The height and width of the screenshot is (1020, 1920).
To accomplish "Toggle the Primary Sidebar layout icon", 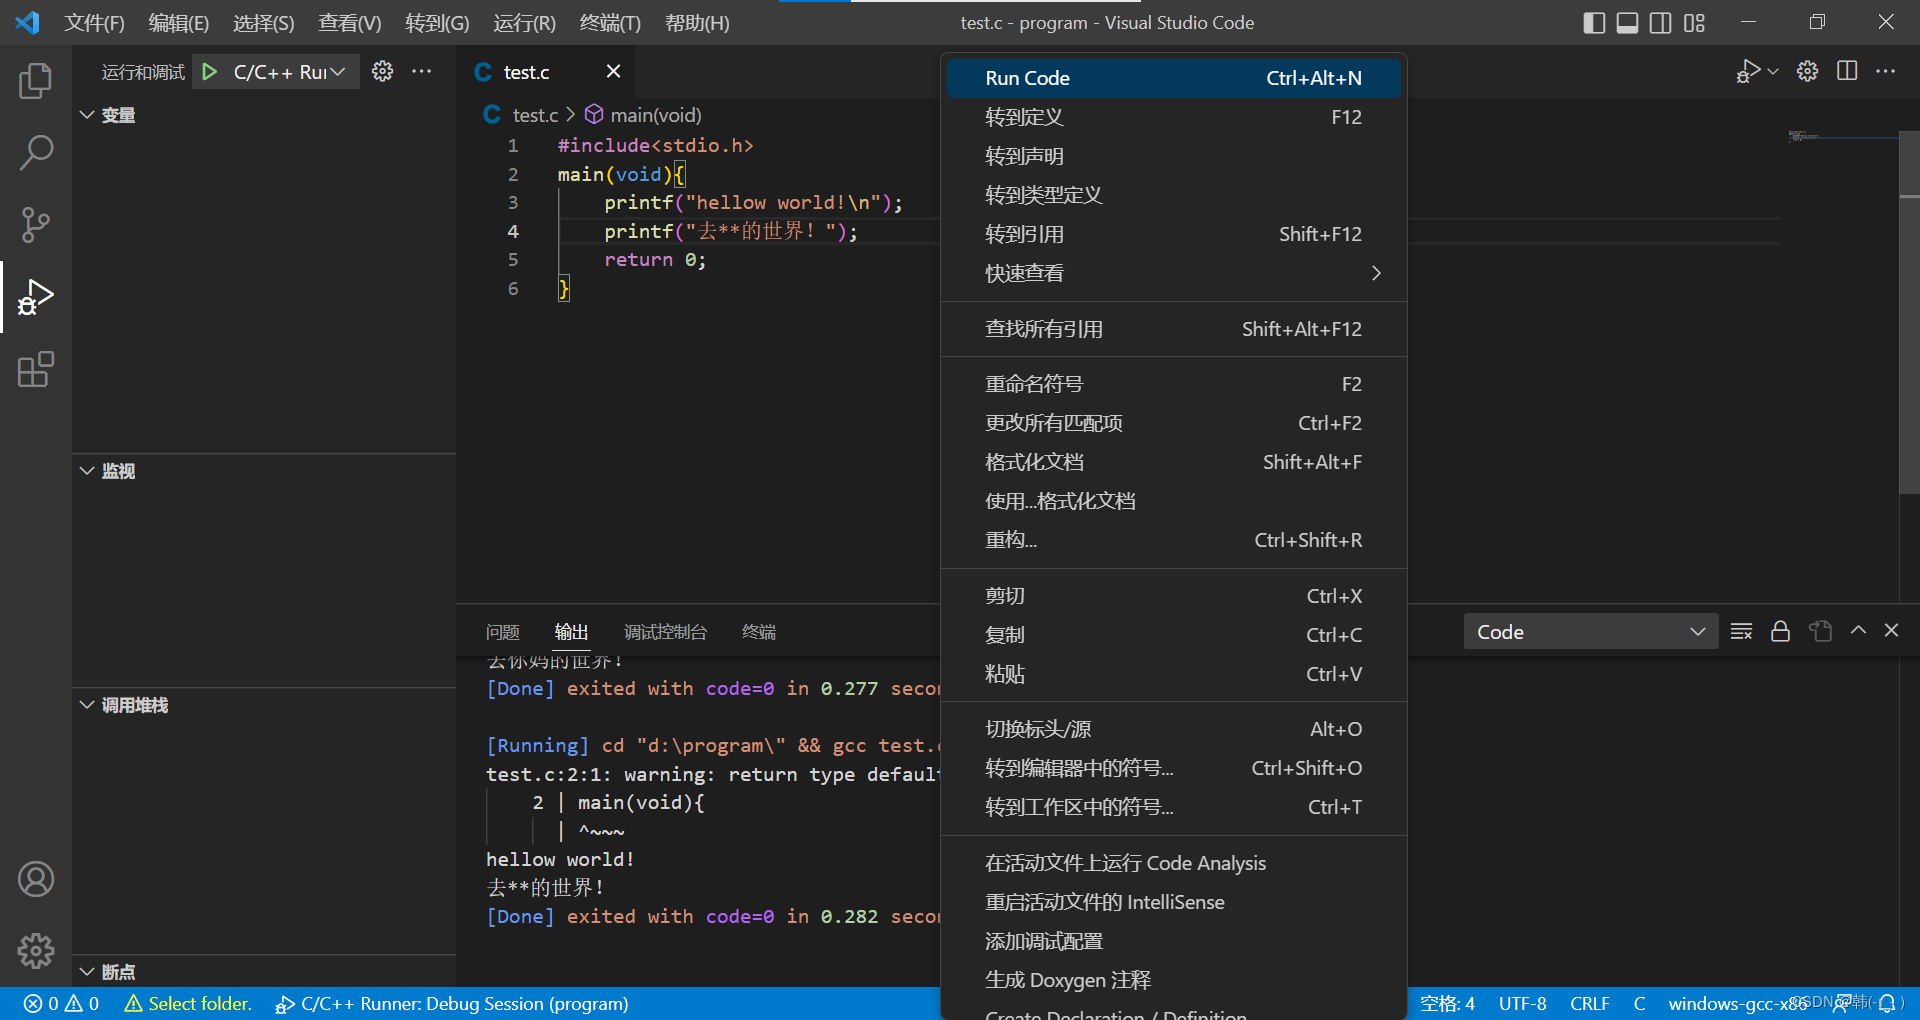I will pos(1594,22).
